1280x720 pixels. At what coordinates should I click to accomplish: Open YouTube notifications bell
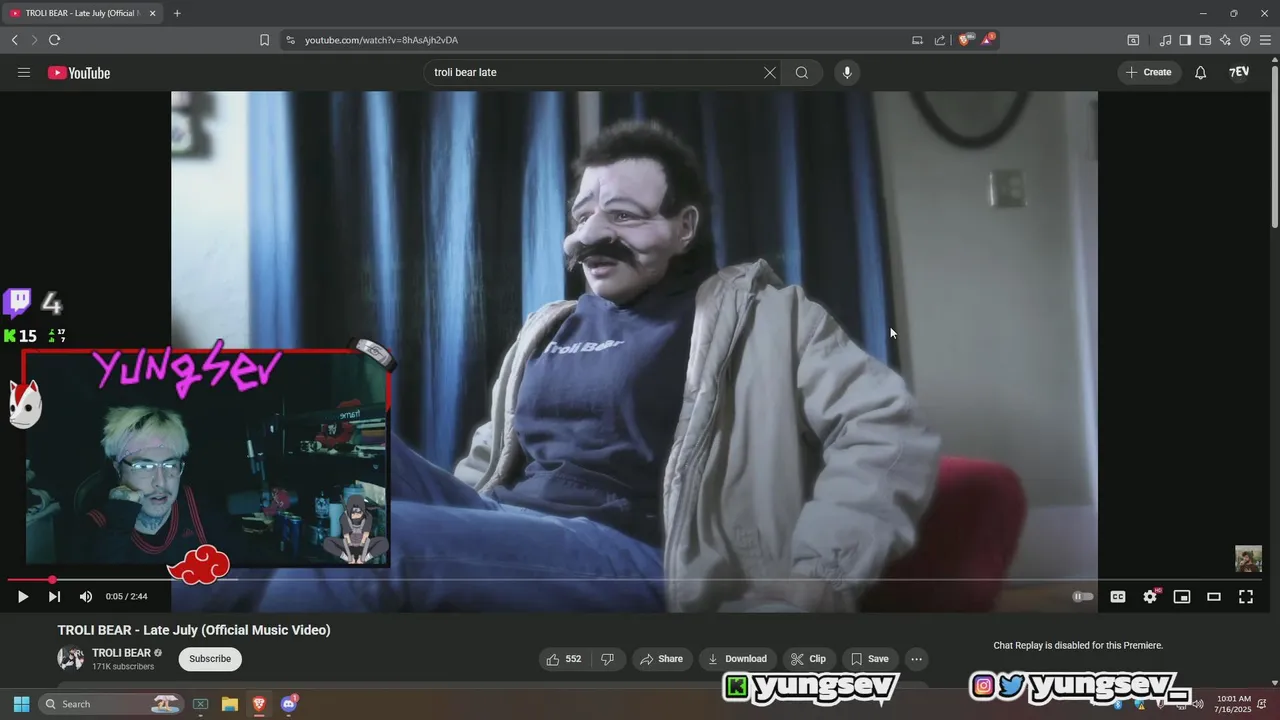[1200, 72]
